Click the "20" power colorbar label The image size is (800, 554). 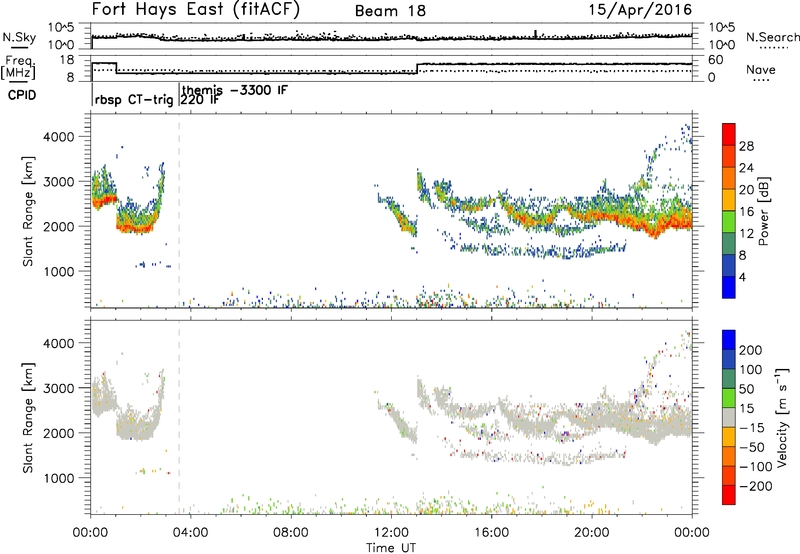(746, 190)
